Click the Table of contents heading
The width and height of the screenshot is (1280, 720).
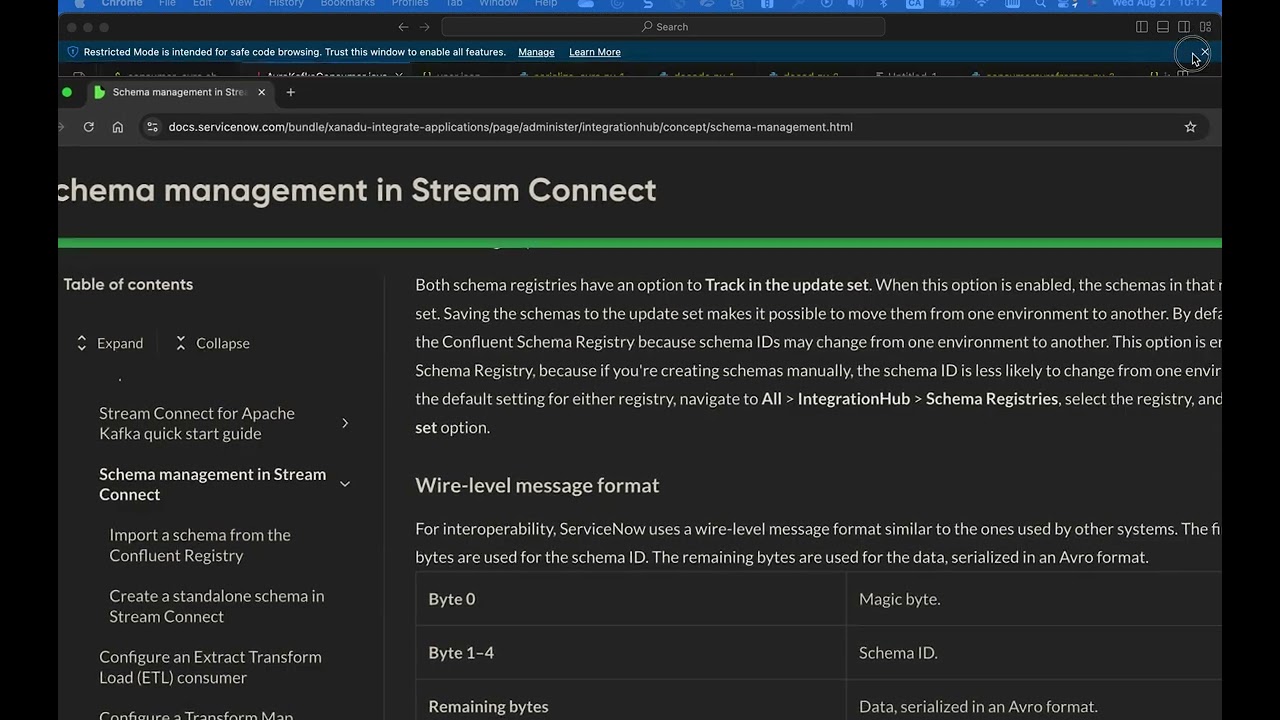(x=128, y=284)
